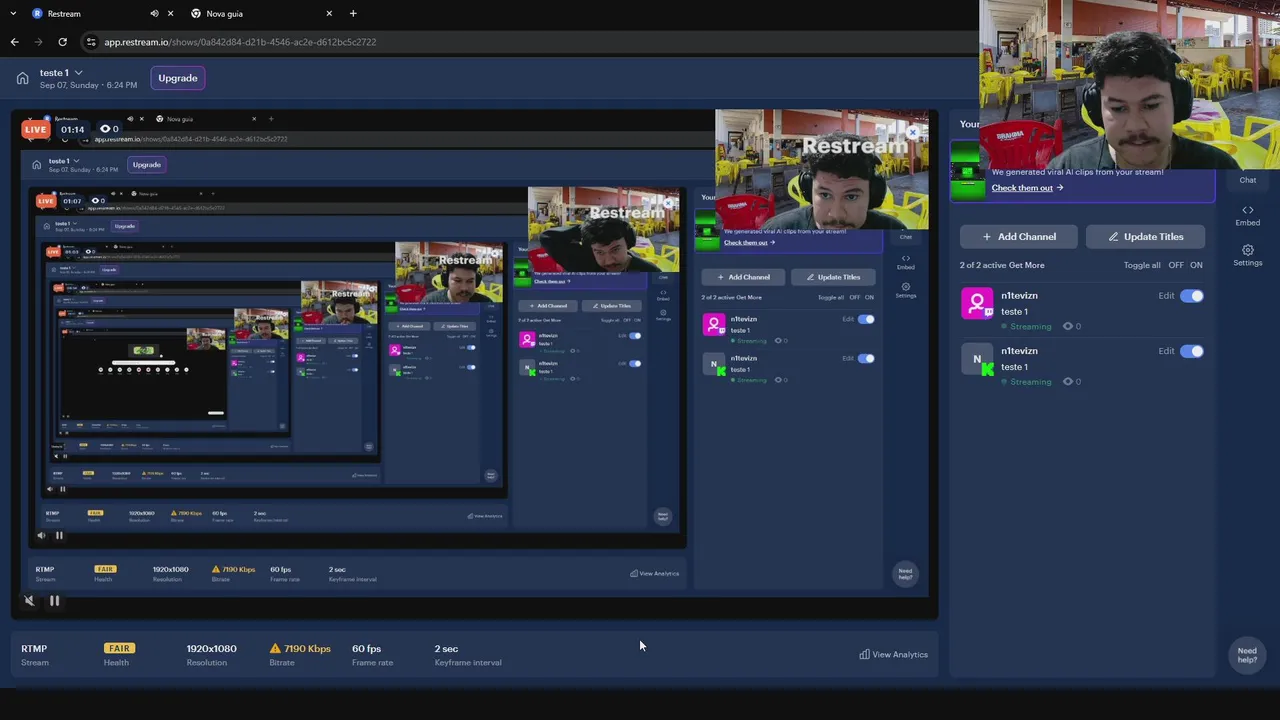1280x720 pixels.
Task: Click first channel viewer count eye
Action: tap(1068, 326)
